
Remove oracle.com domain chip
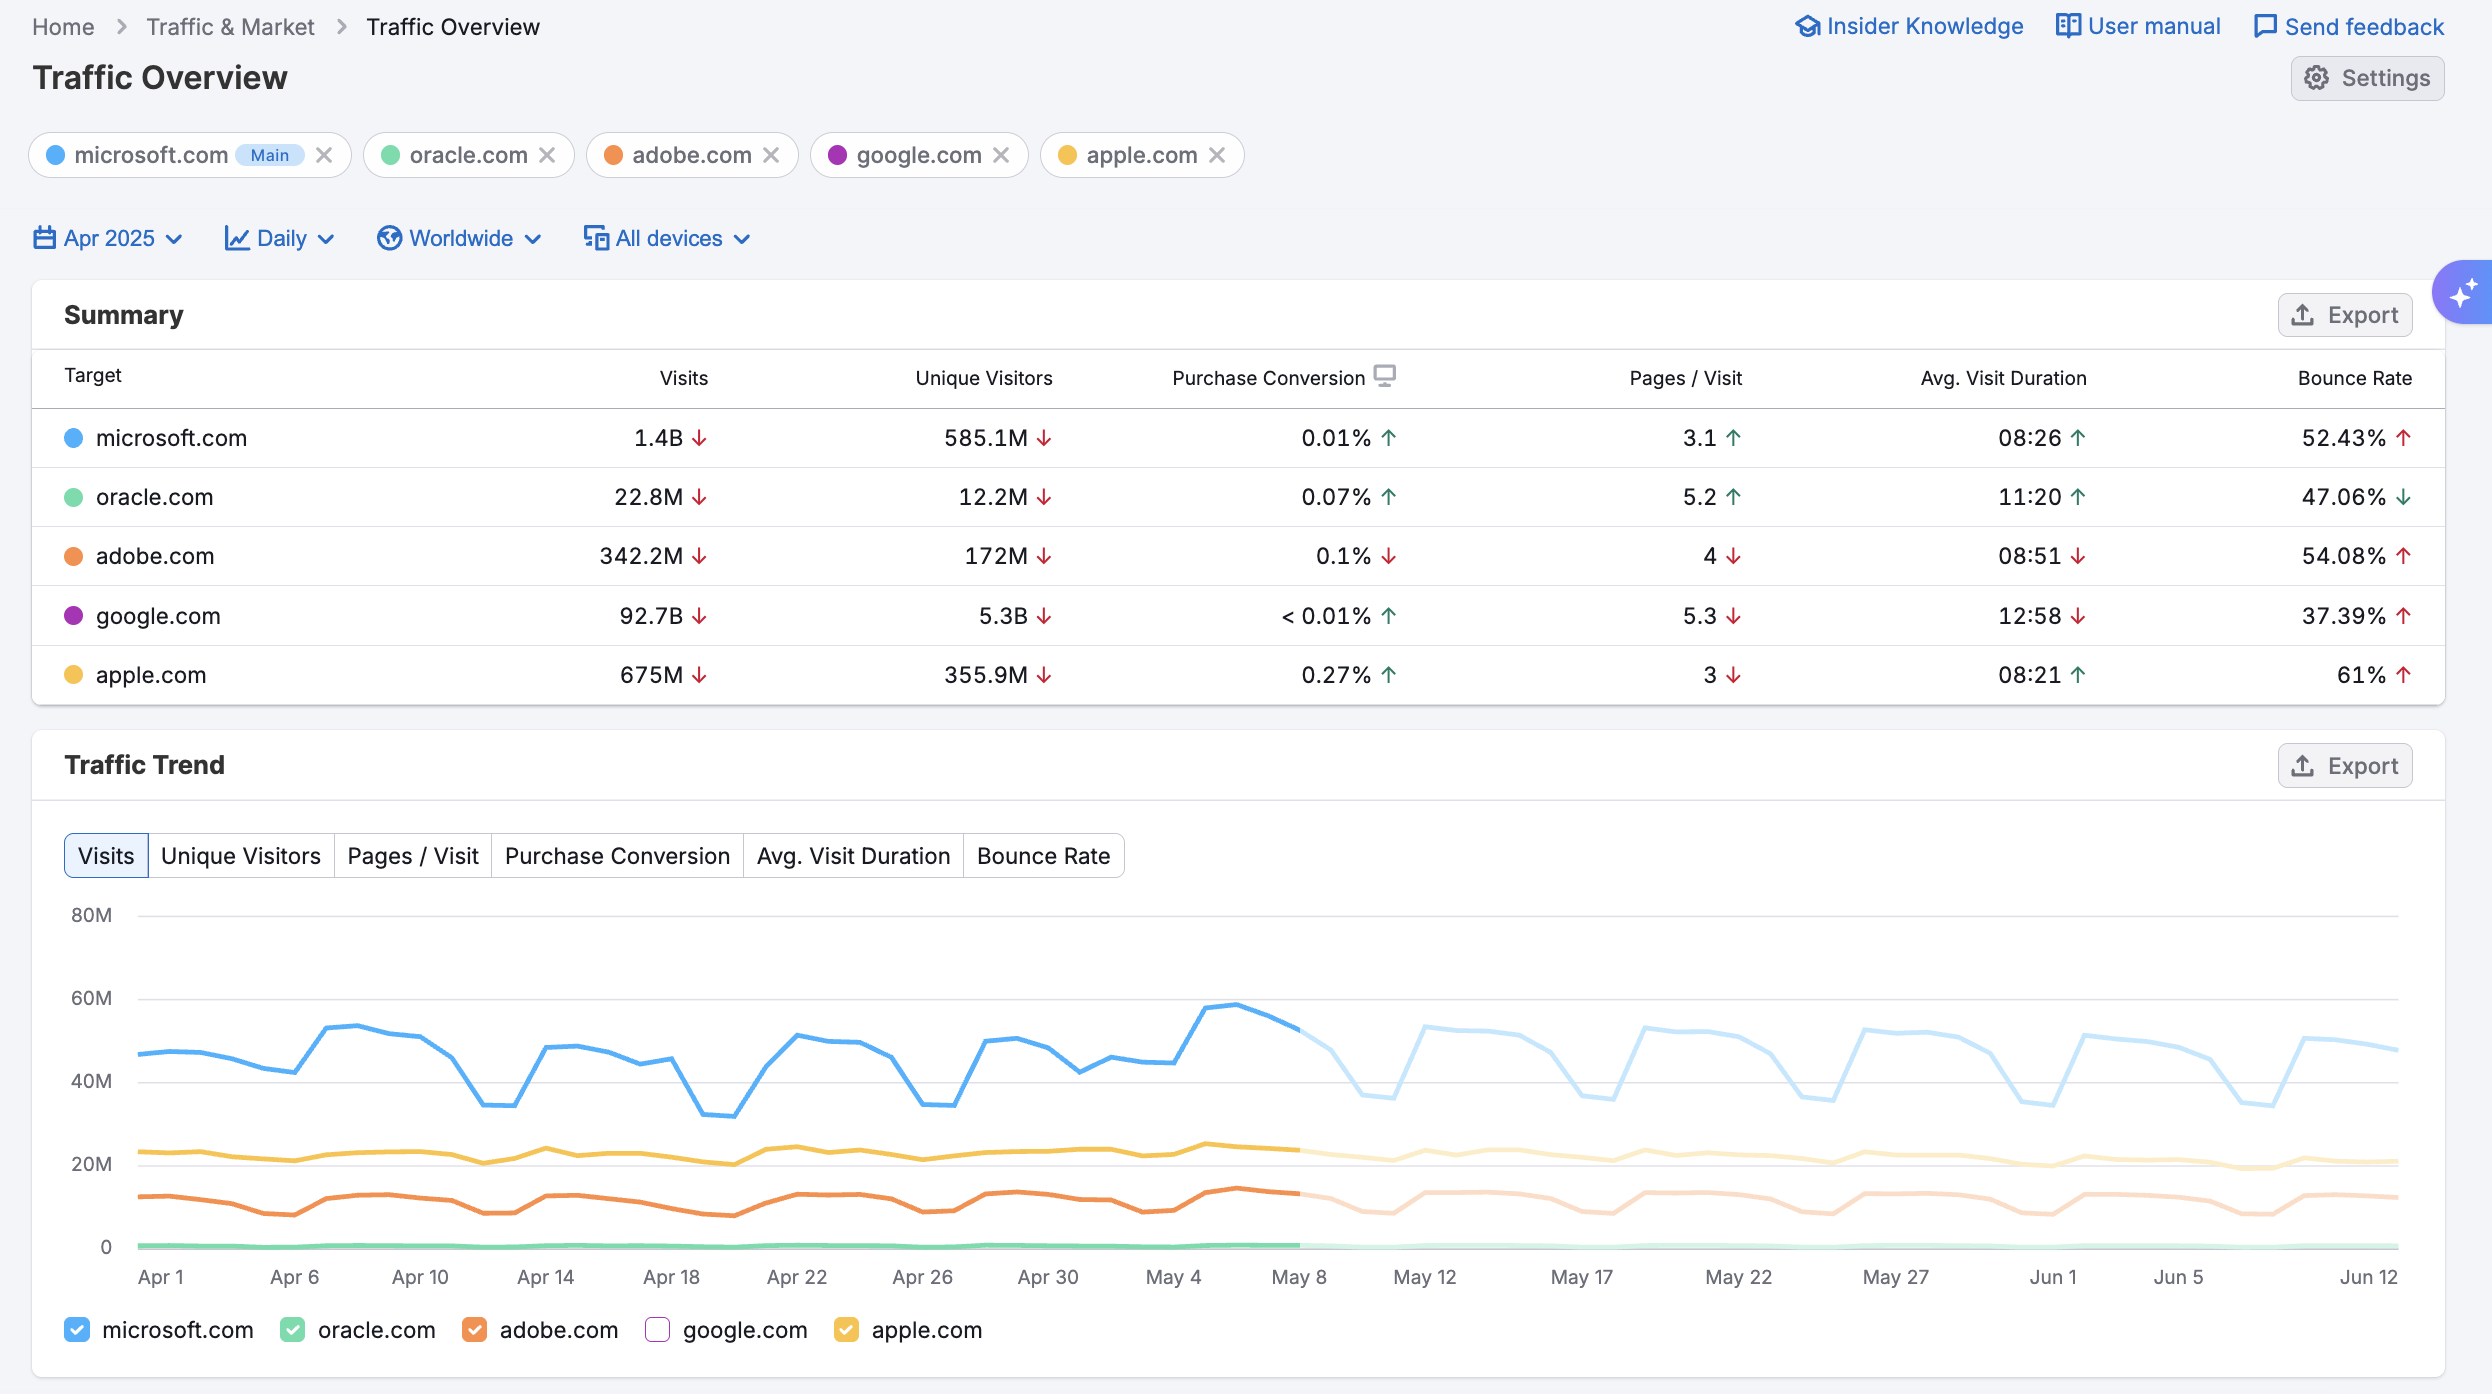[x=547, y=155]
